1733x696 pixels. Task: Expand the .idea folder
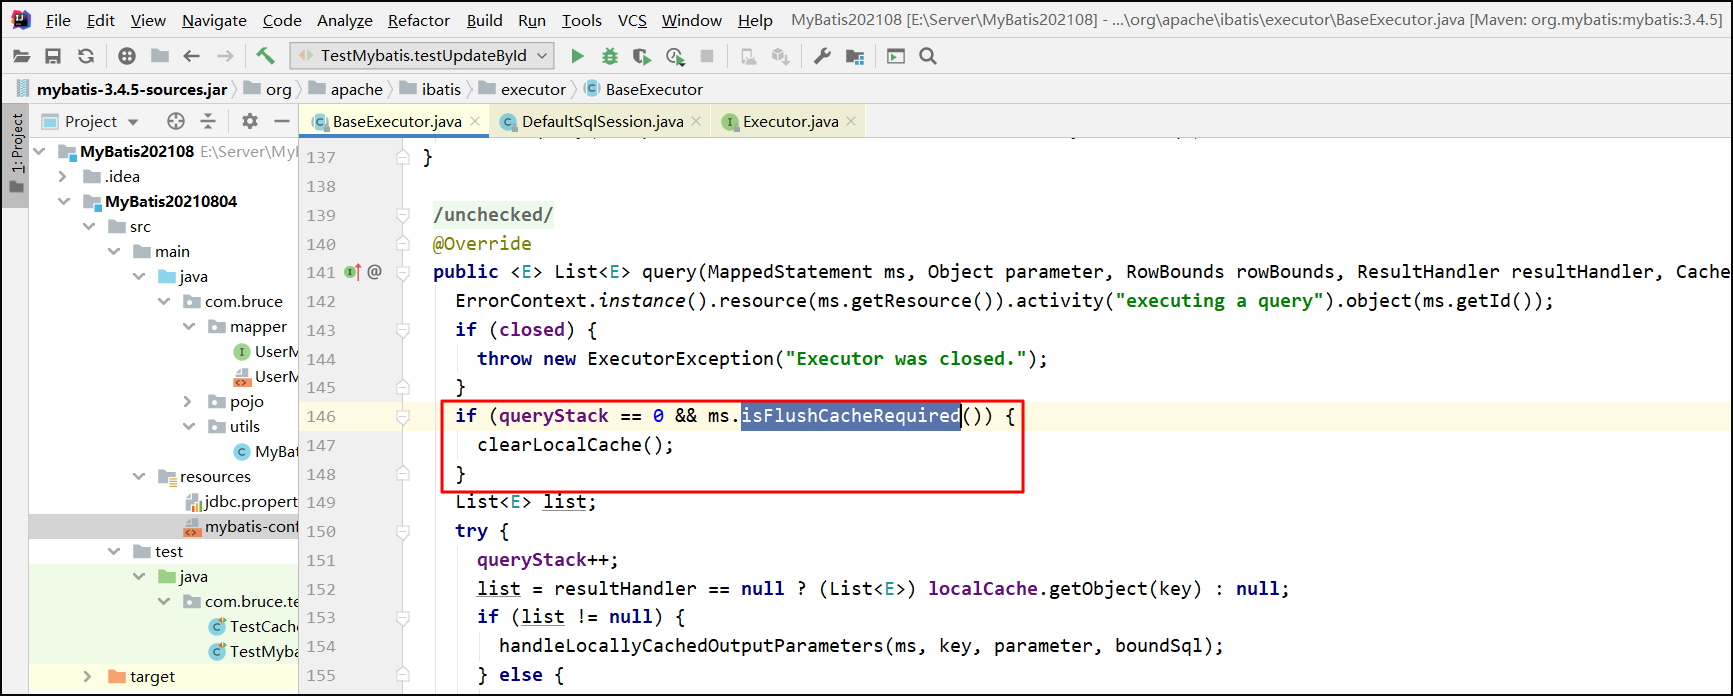[63, 177]
